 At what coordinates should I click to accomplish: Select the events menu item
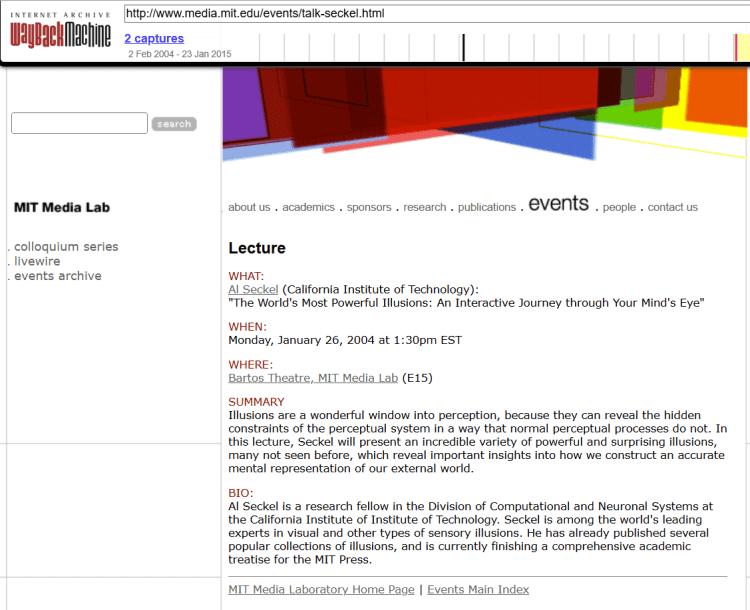[x=558, y=203]
